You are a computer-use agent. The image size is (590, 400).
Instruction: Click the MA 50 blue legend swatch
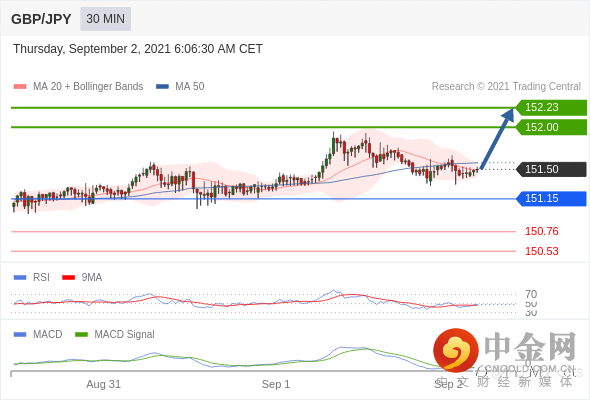click(x=162, y=87)
